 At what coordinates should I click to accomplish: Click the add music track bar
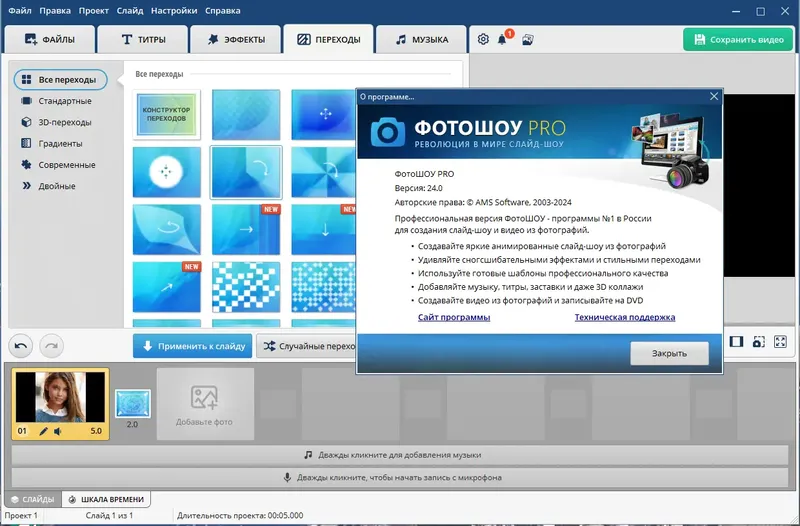[400, 455]
